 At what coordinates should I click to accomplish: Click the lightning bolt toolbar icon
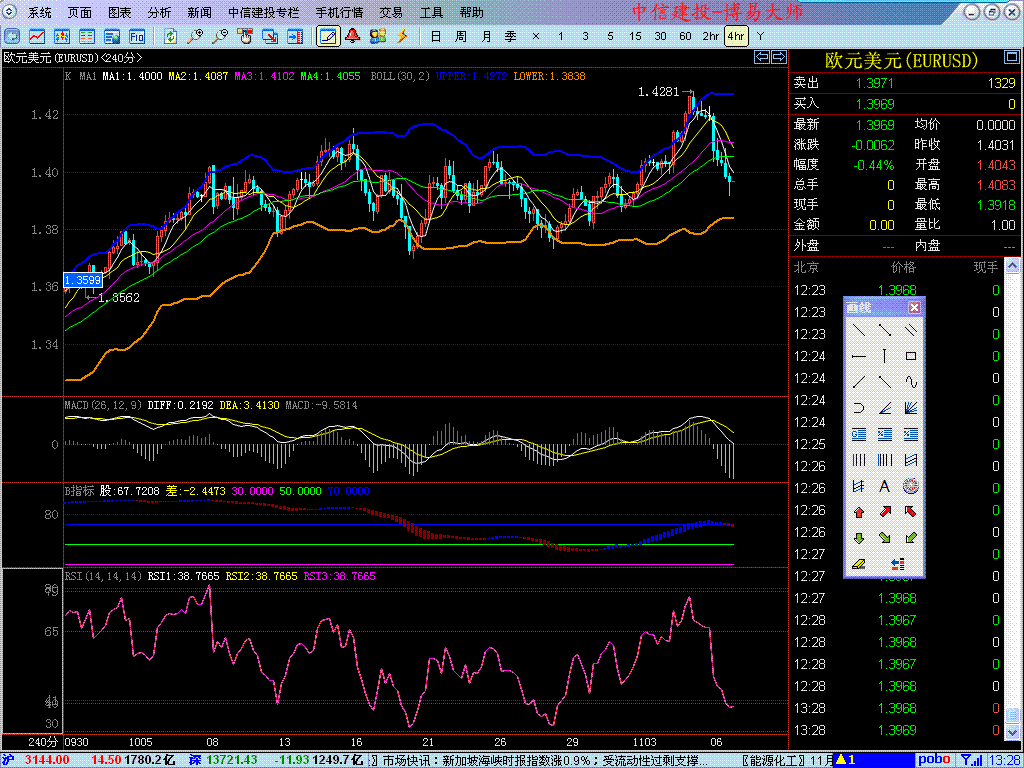pos(402,37)
